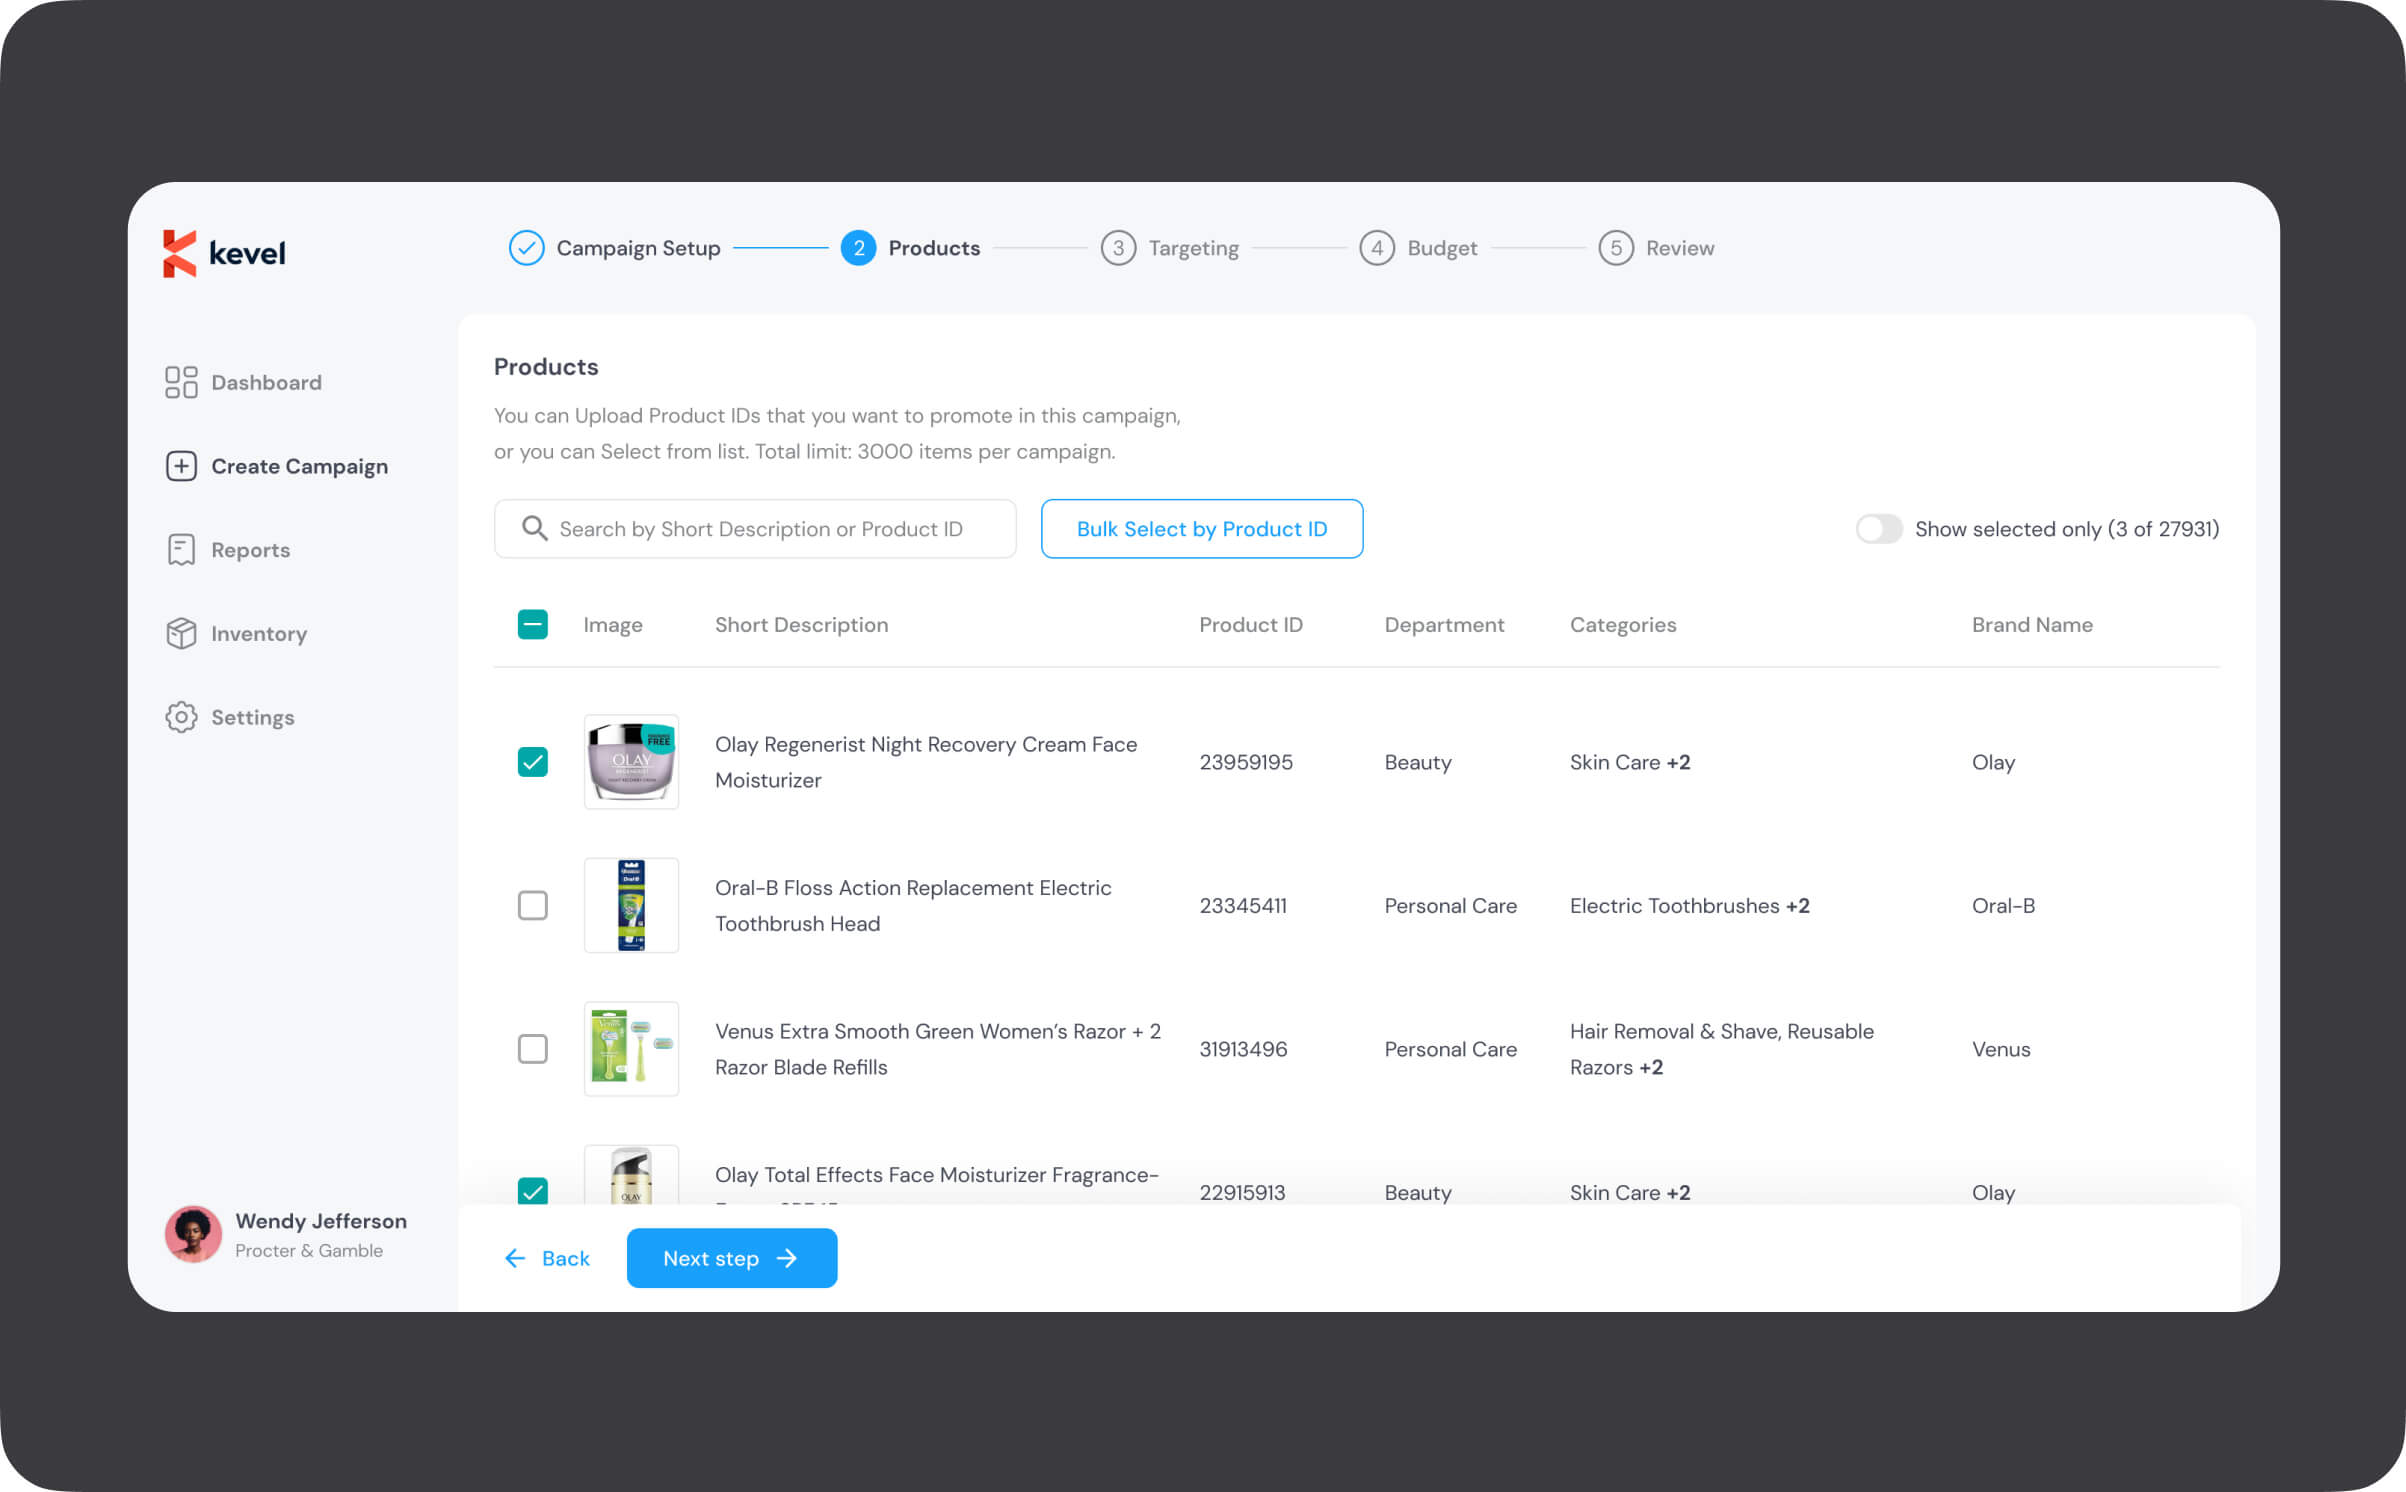Viewport: 2406px width, 1492px height.
Task: Open the Reports sidebar icon
Action: [181, 550]
